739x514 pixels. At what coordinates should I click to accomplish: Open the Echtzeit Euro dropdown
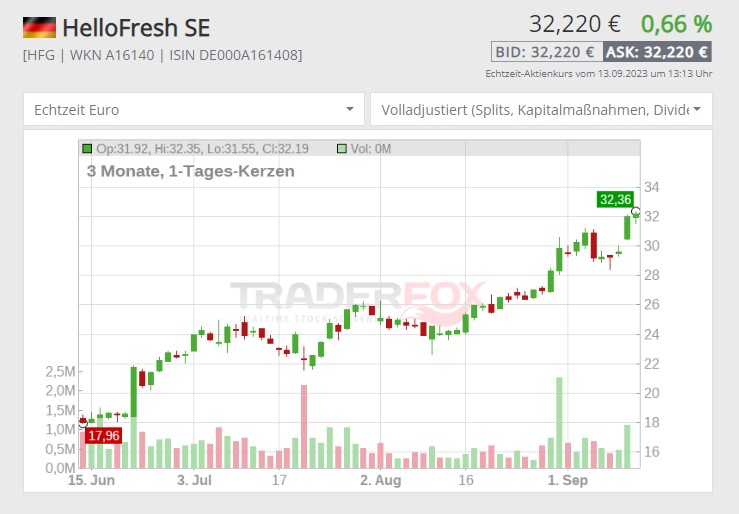(x=193, y=110)
